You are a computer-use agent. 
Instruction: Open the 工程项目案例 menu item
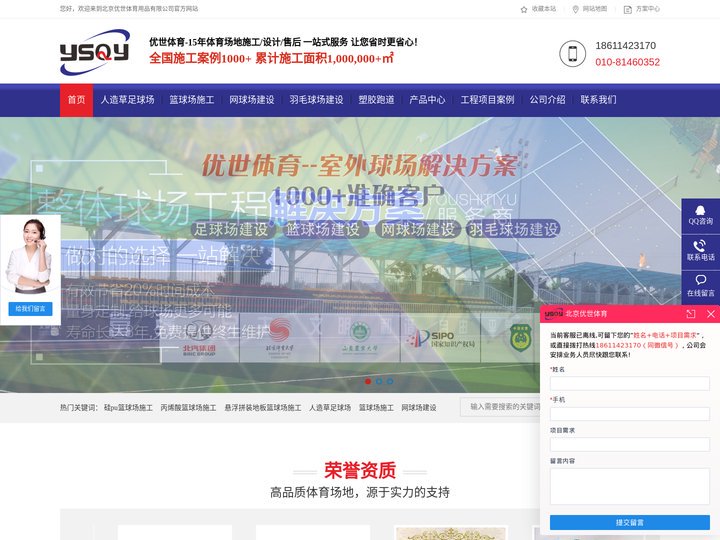487,100
